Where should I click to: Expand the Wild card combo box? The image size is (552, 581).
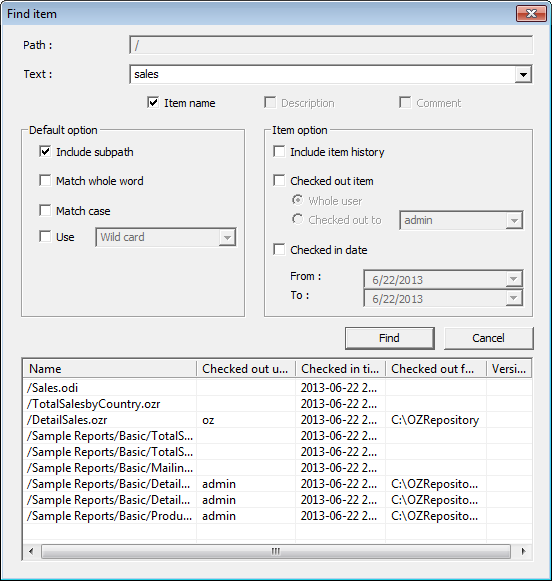point(227,238)
